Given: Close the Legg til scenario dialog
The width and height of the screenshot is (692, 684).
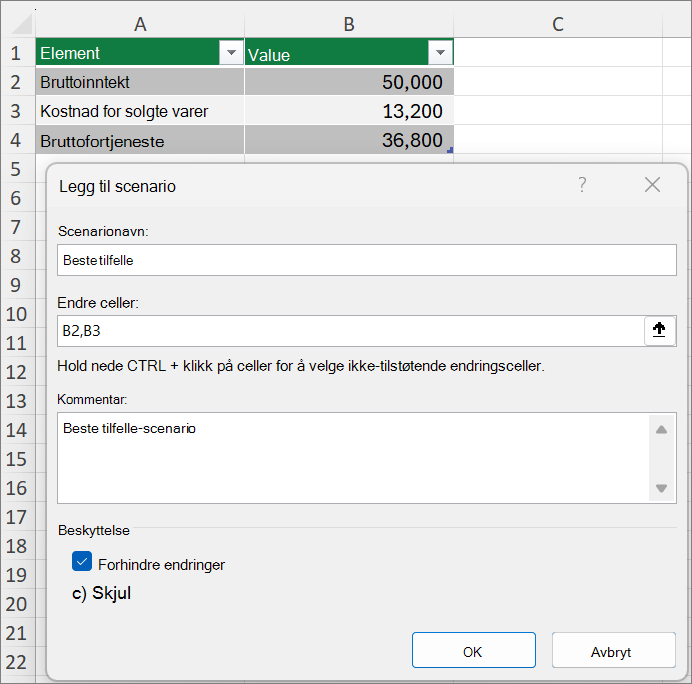Looking at the screenshot, I should (x=652, y=184).
